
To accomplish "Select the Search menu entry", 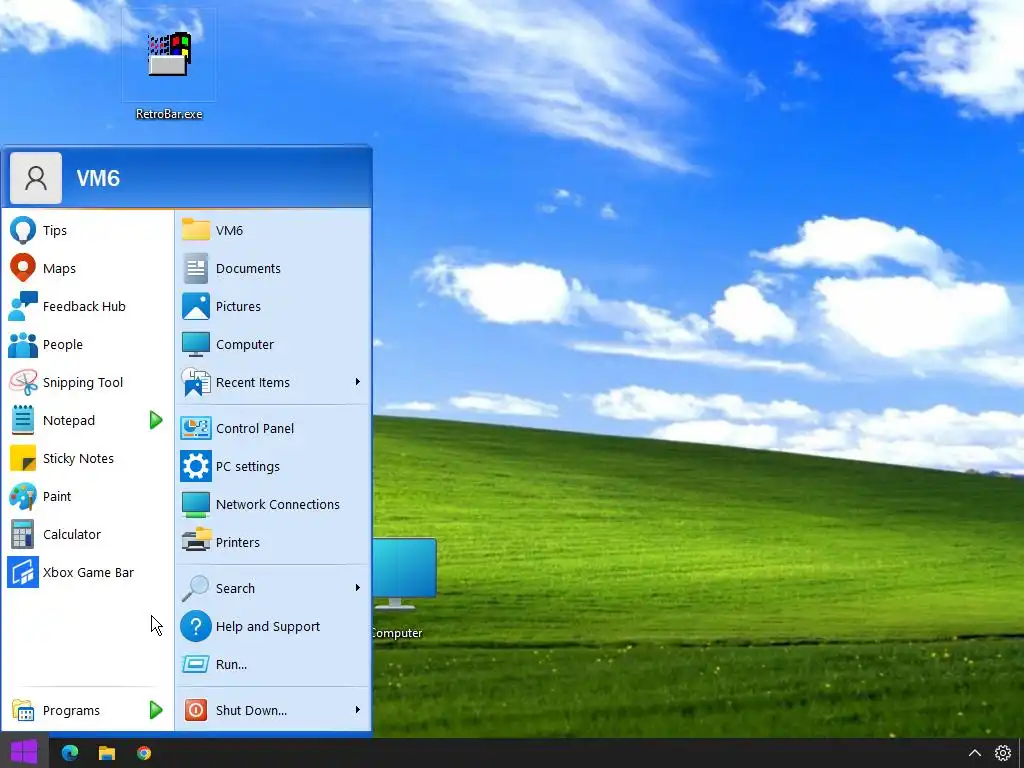I will pyautogui.click(x=272, y=588).
